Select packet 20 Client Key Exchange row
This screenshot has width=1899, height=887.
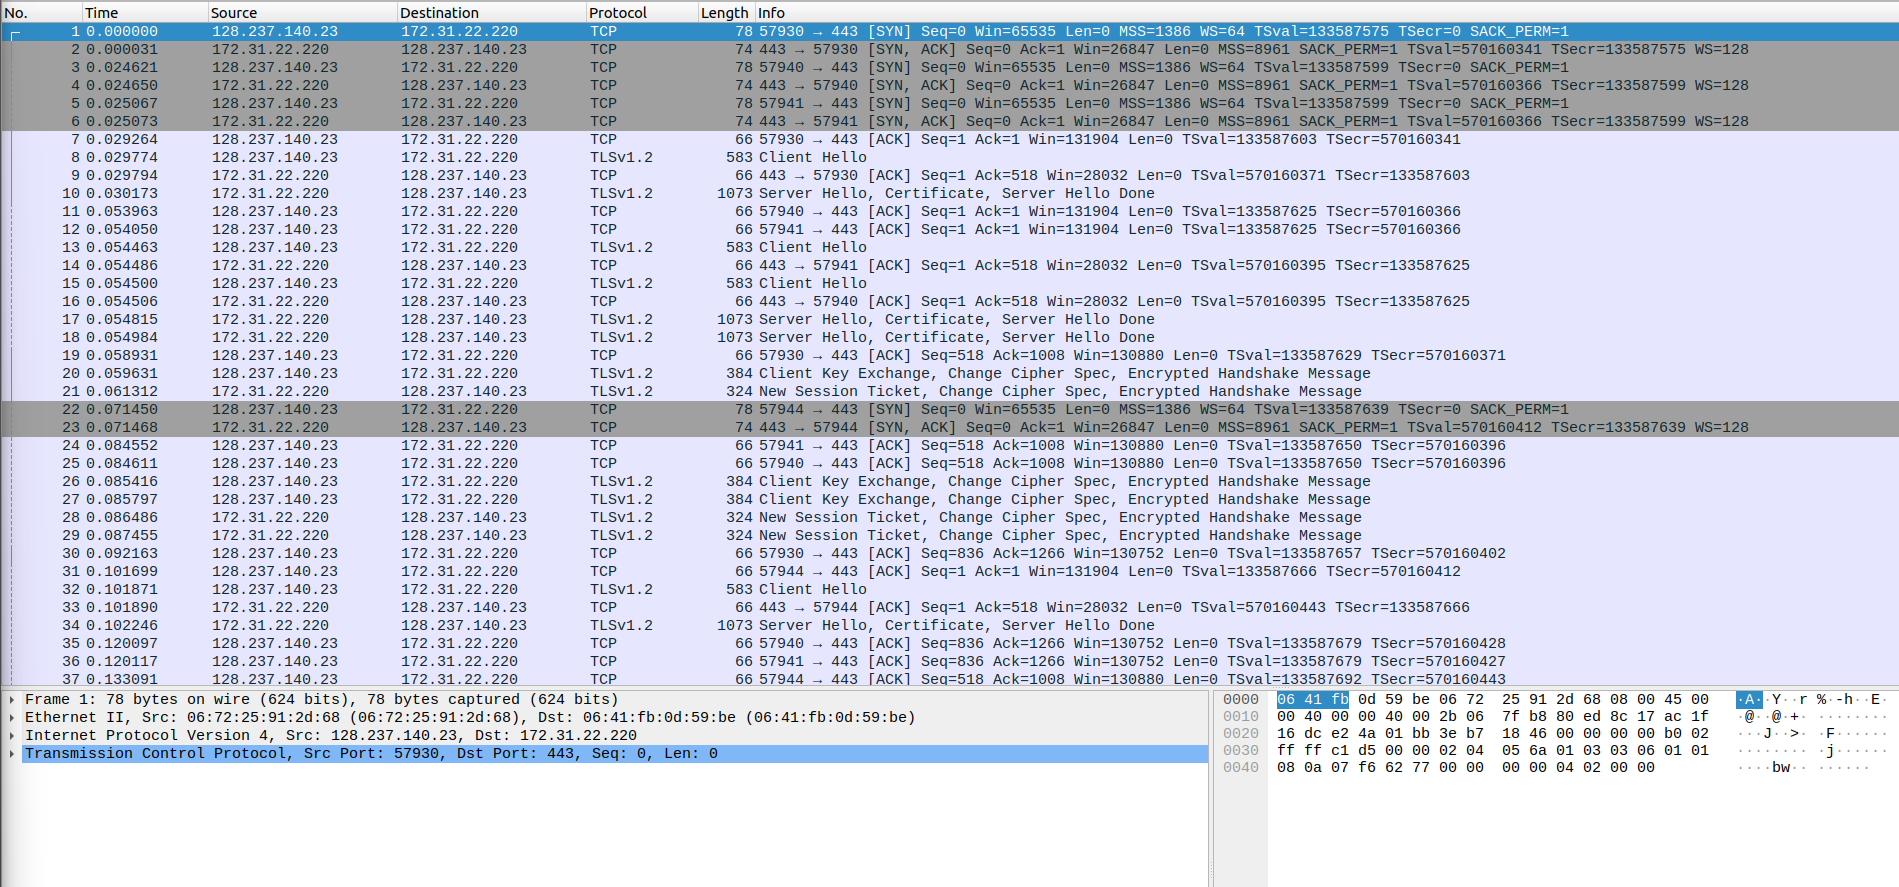(x=949, y=374)
